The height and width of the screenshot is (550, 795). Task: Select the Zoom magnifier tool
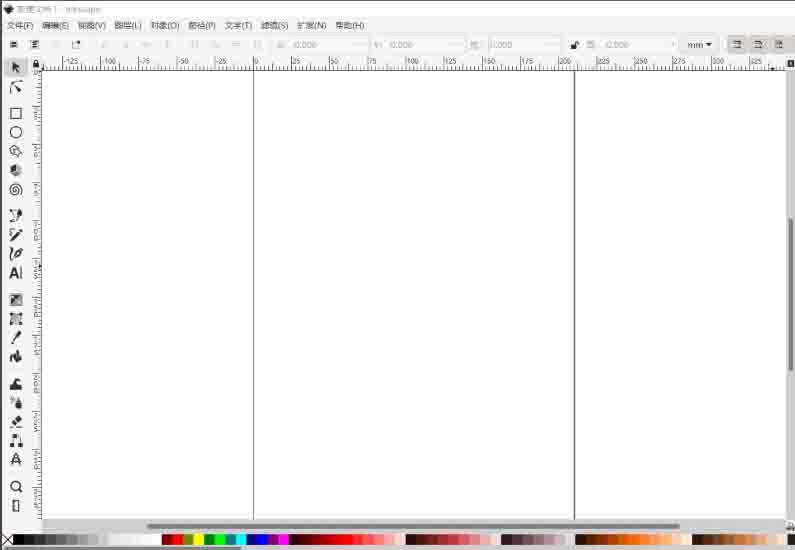(16, 487)
